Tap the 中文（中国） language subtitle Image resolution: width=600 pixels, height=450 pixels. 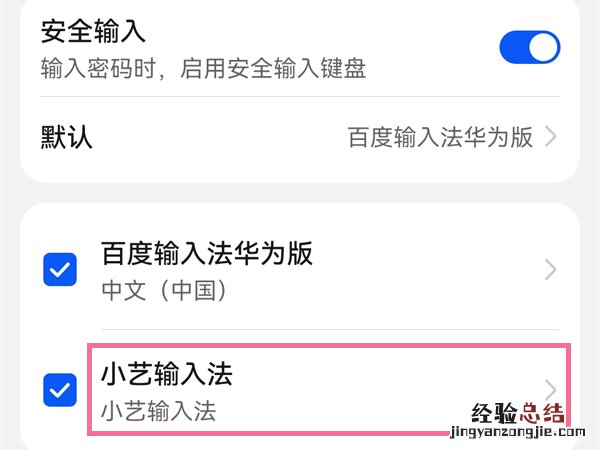166,290
